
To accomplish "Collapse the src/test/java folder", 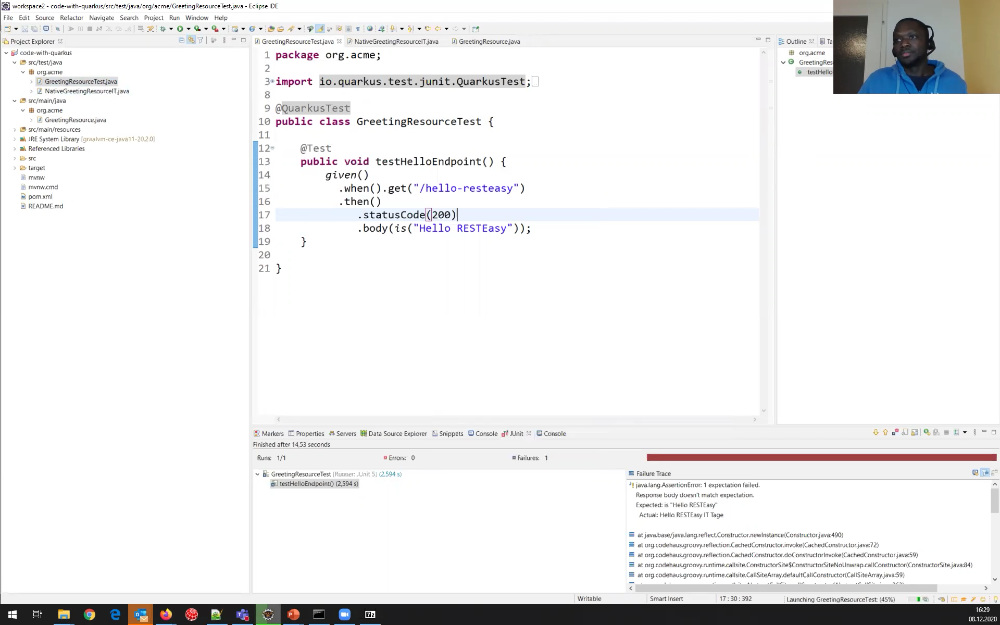I will [x=15, y=62].
